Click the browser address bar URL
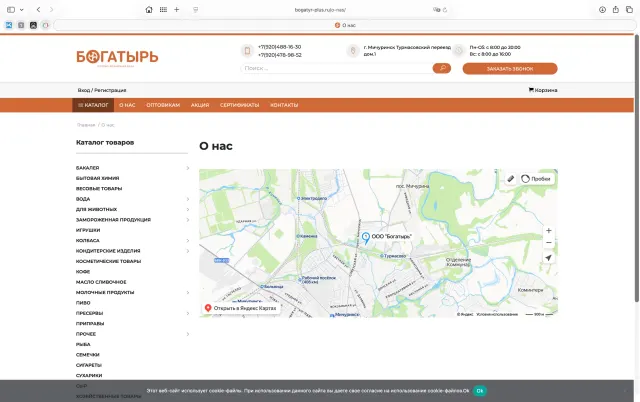 (x=320, y=10)
